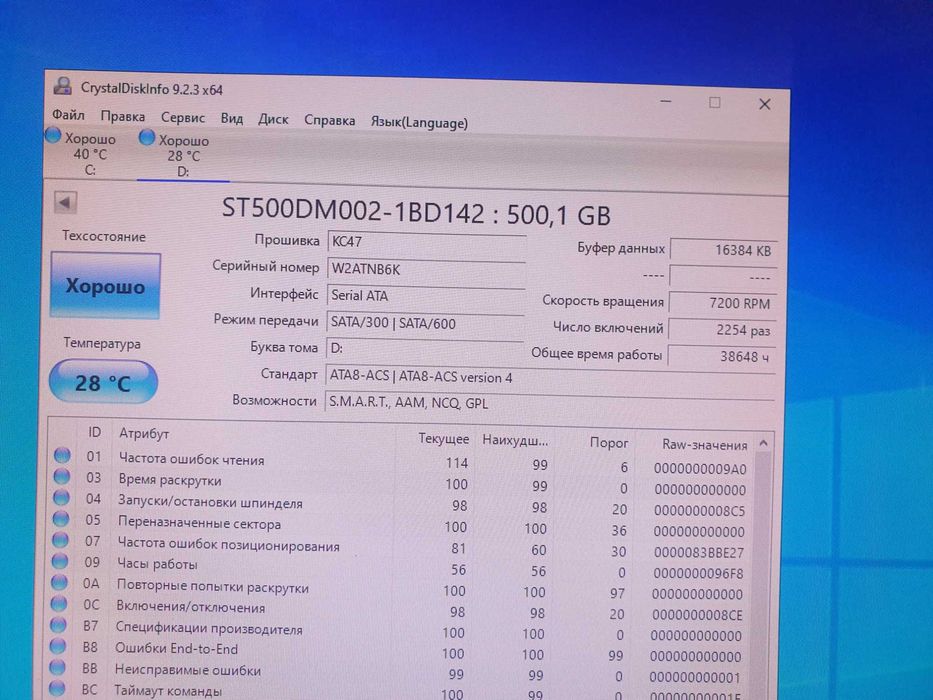Select row Переназначенные сектора
933x700 pixels.
click(402, 526)
